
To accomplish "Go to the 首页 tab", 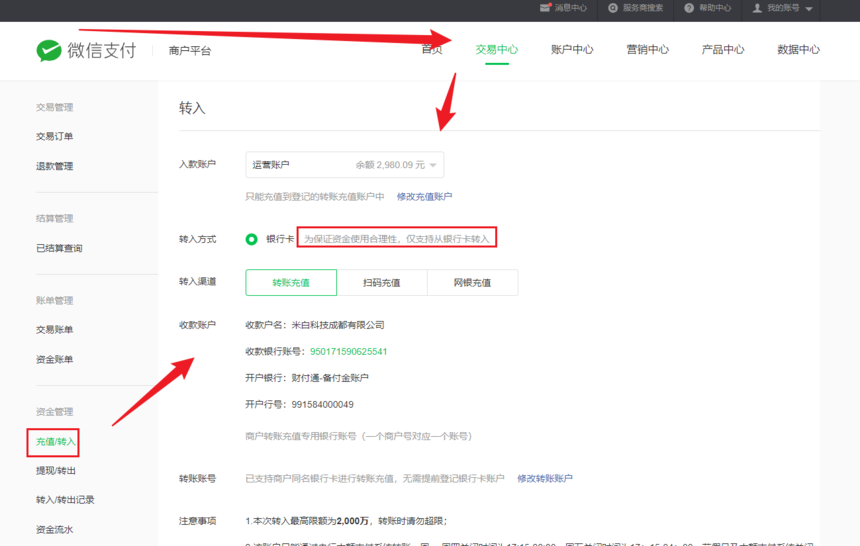I will click(432, 49).
